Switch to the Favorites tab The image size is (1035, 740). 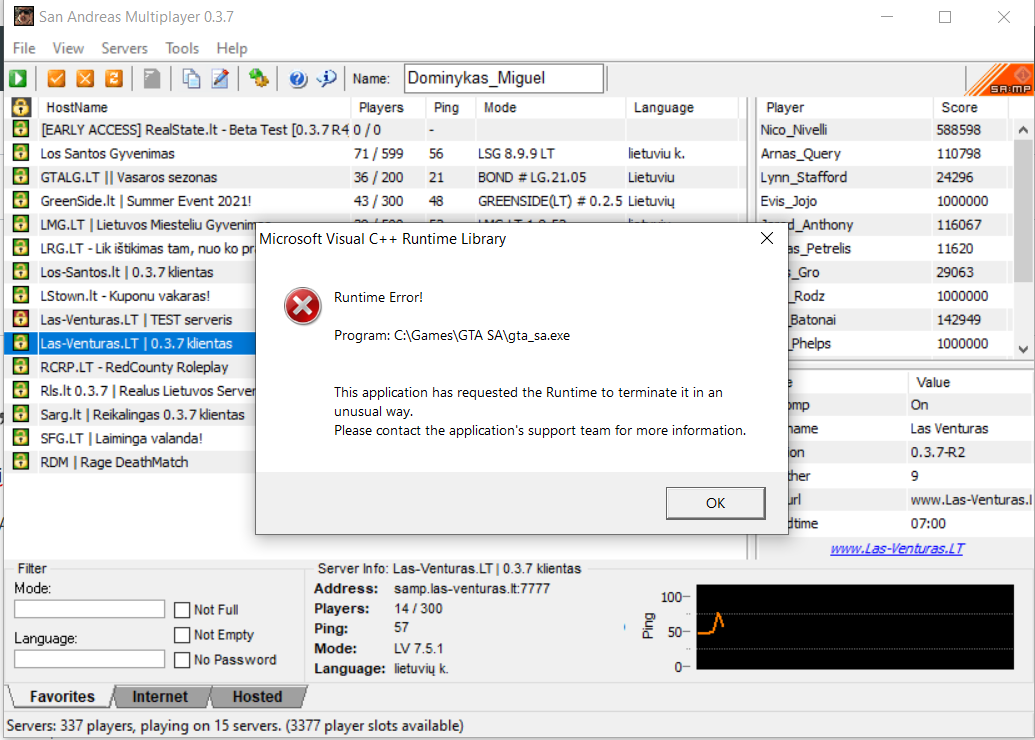(x=62, y=696)
